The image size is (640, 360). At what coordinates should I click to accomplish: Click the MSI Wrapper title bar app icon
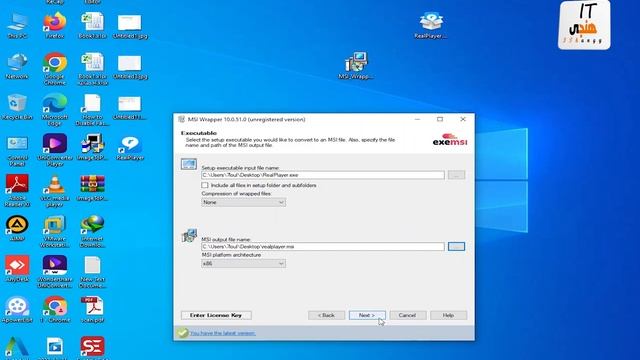(181, 119)
